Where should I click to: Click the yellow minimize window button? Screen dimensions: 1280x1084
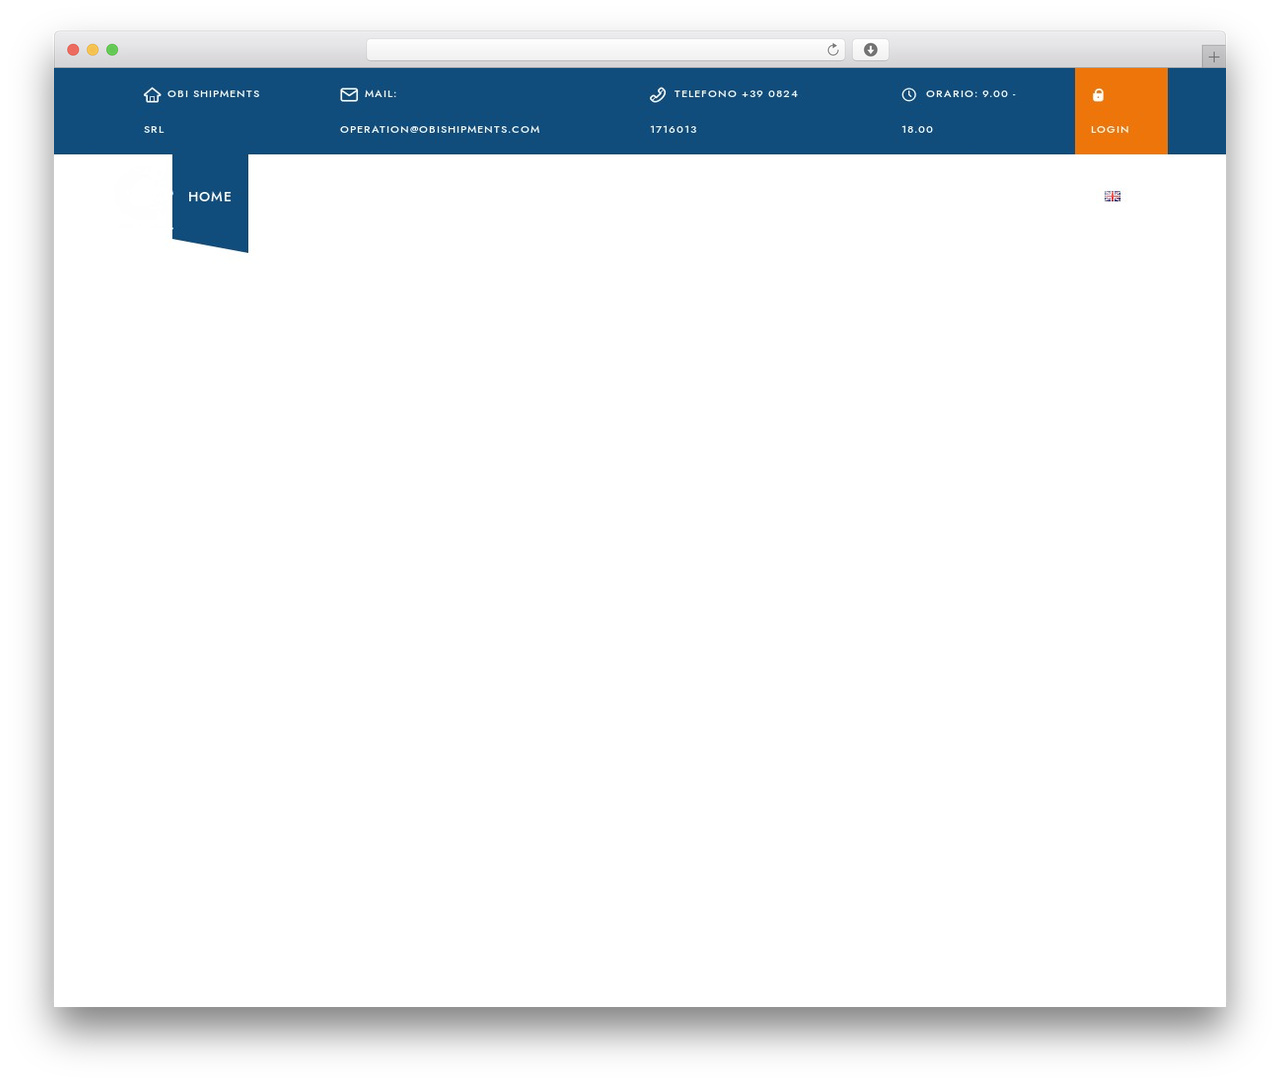pyautogui.click(x=92, y=50)
